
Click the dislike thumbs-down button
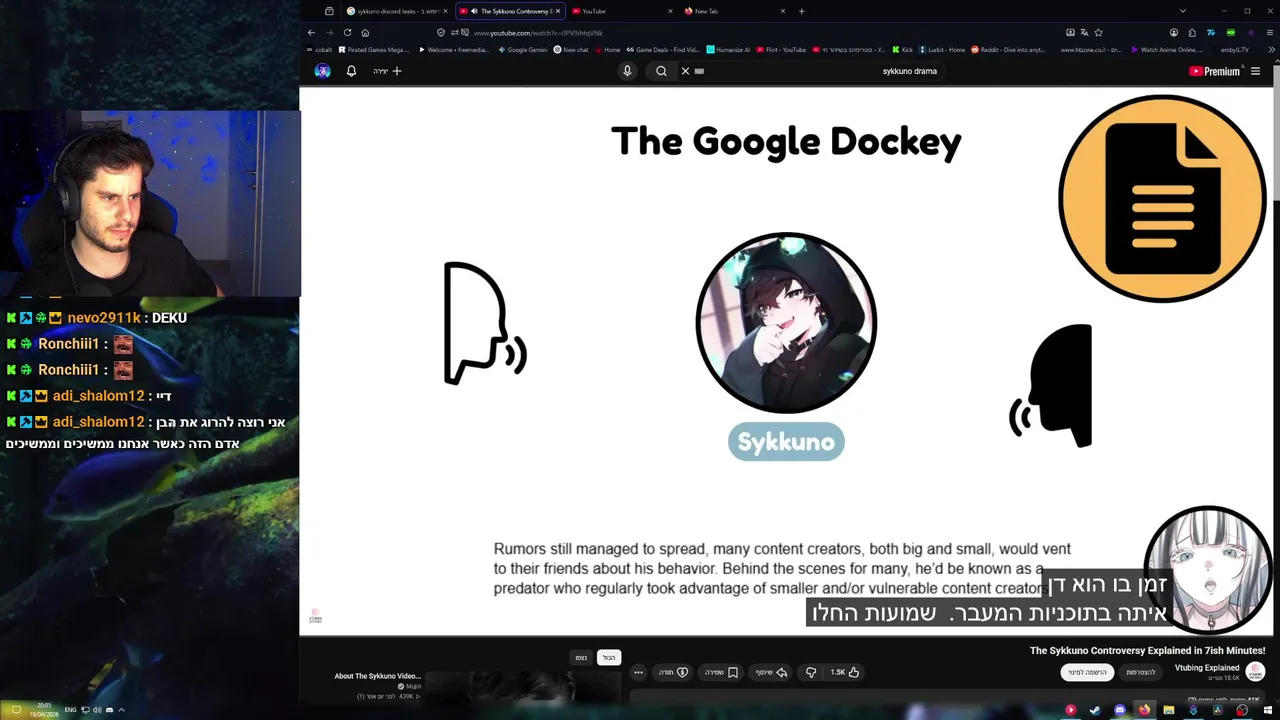pyautogui.click(x=811, y=672)
